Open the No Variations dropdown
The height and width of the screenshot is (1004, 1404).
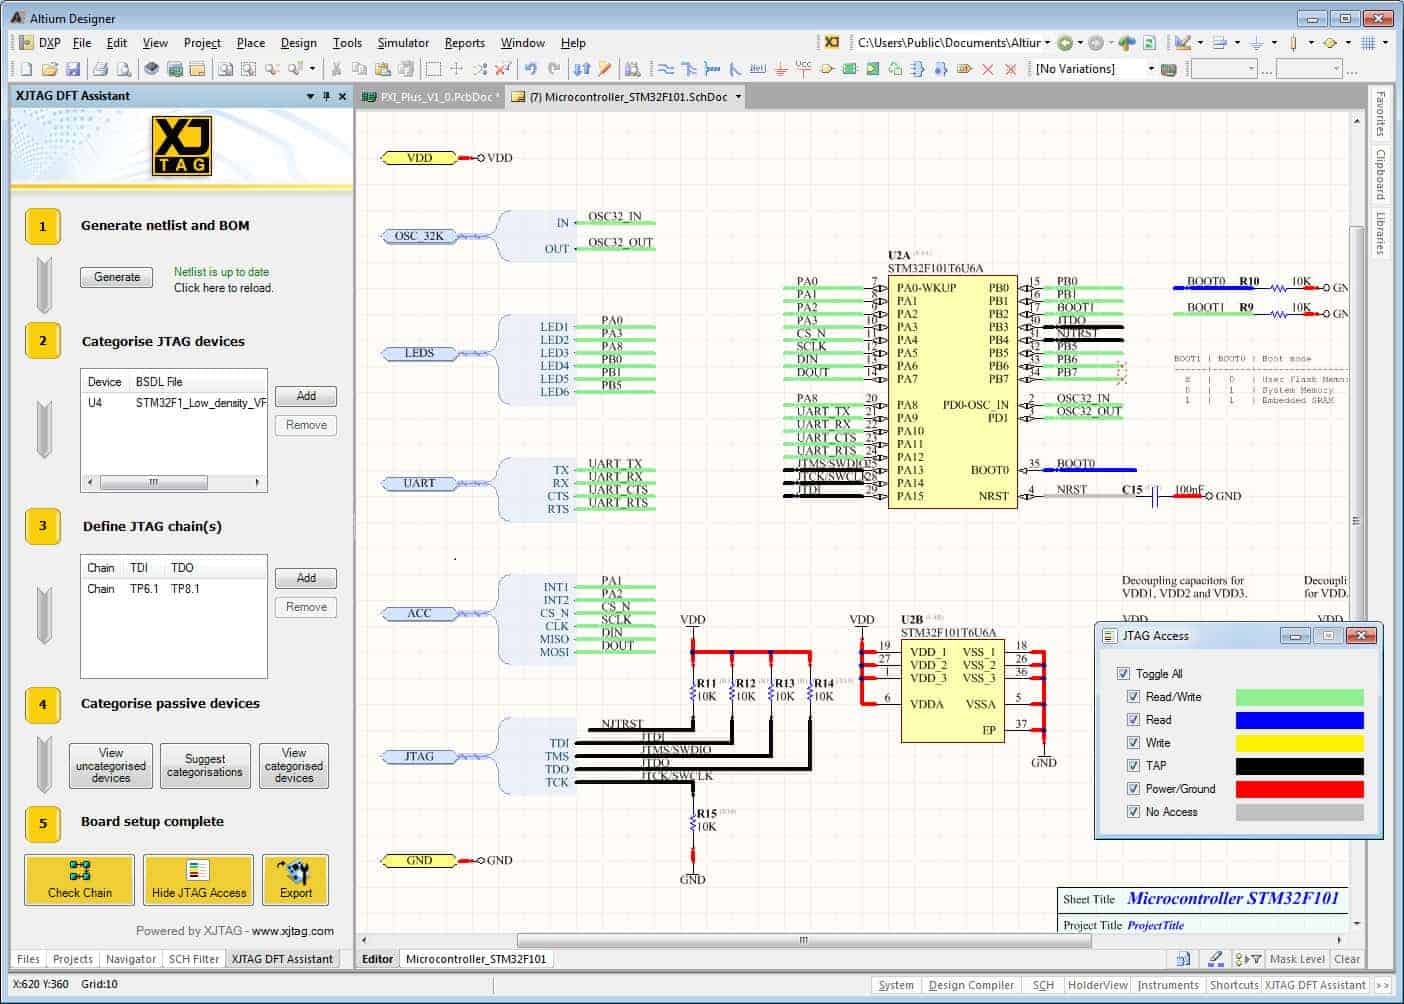(1150, 69)
